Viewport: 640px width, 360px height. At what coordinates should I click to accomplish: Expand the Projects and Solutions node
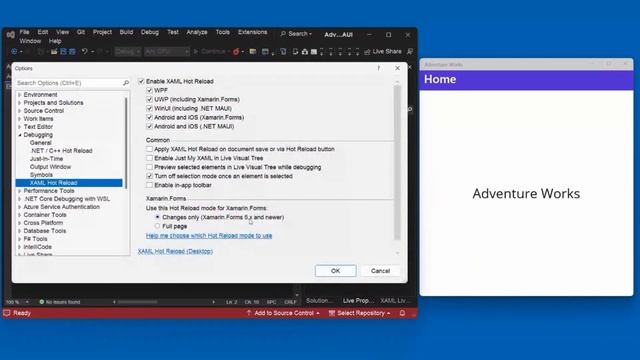click(x=20, y=103)
